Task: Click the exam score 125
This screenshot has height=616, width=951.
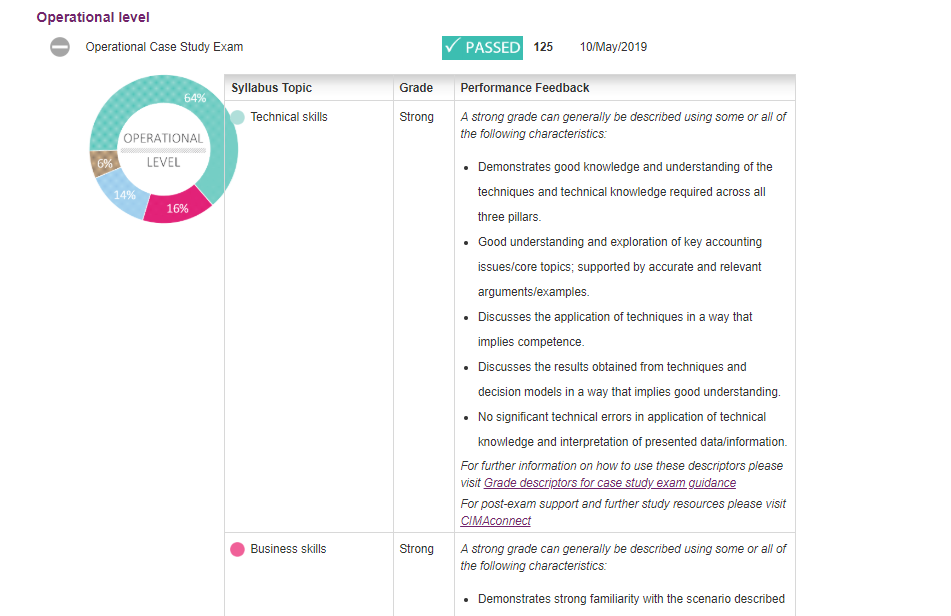Action: pos(543,47)
